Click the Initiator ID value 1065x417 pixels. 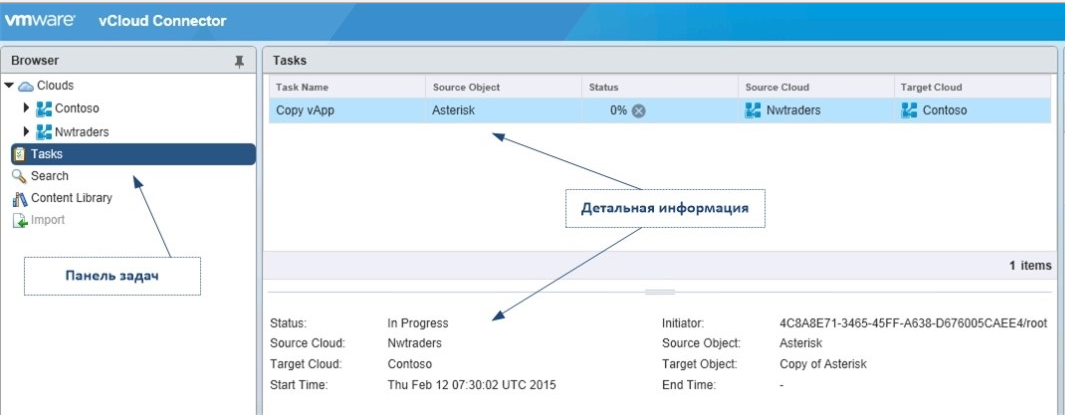coord(913,323)
